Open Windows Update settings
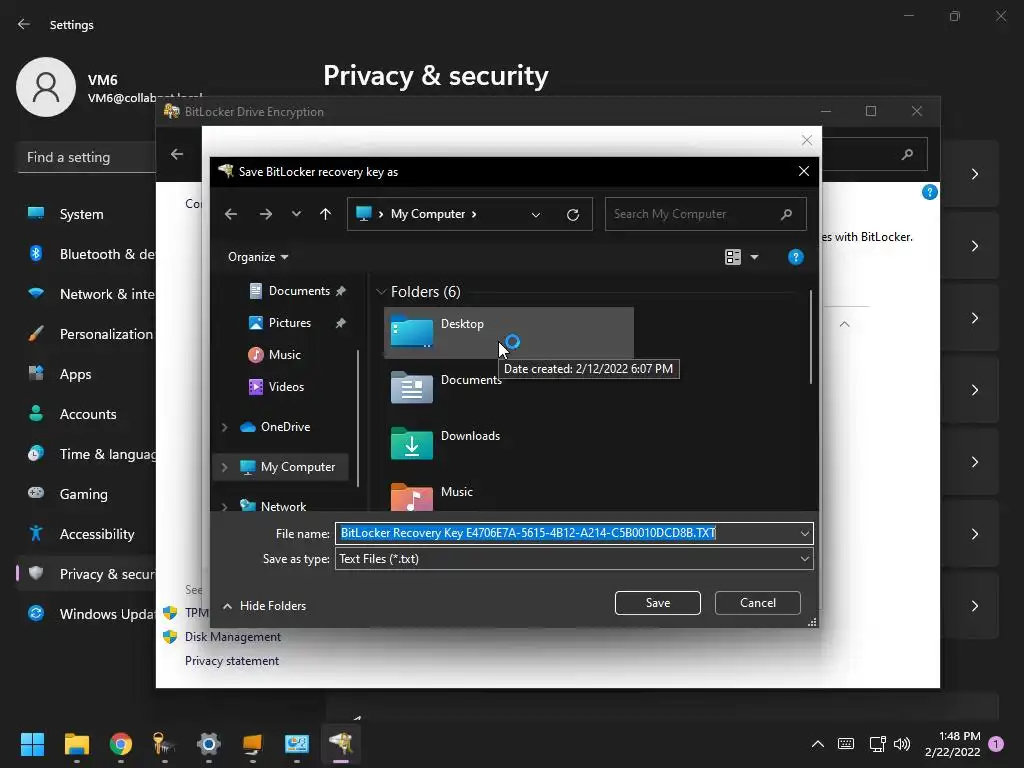1024x768 pixels. point(87,614)
